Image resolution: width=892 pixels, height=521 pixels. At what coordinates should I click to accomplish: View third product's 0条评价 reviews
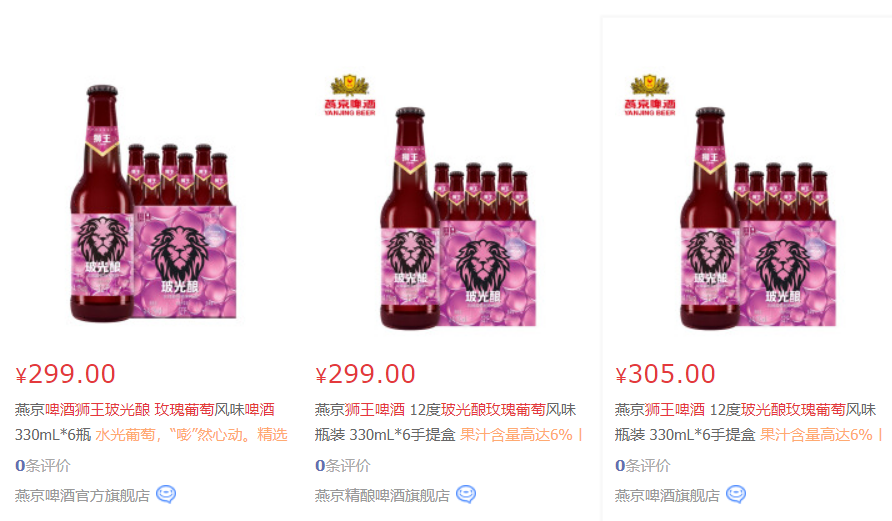click(x=642, y=465)
